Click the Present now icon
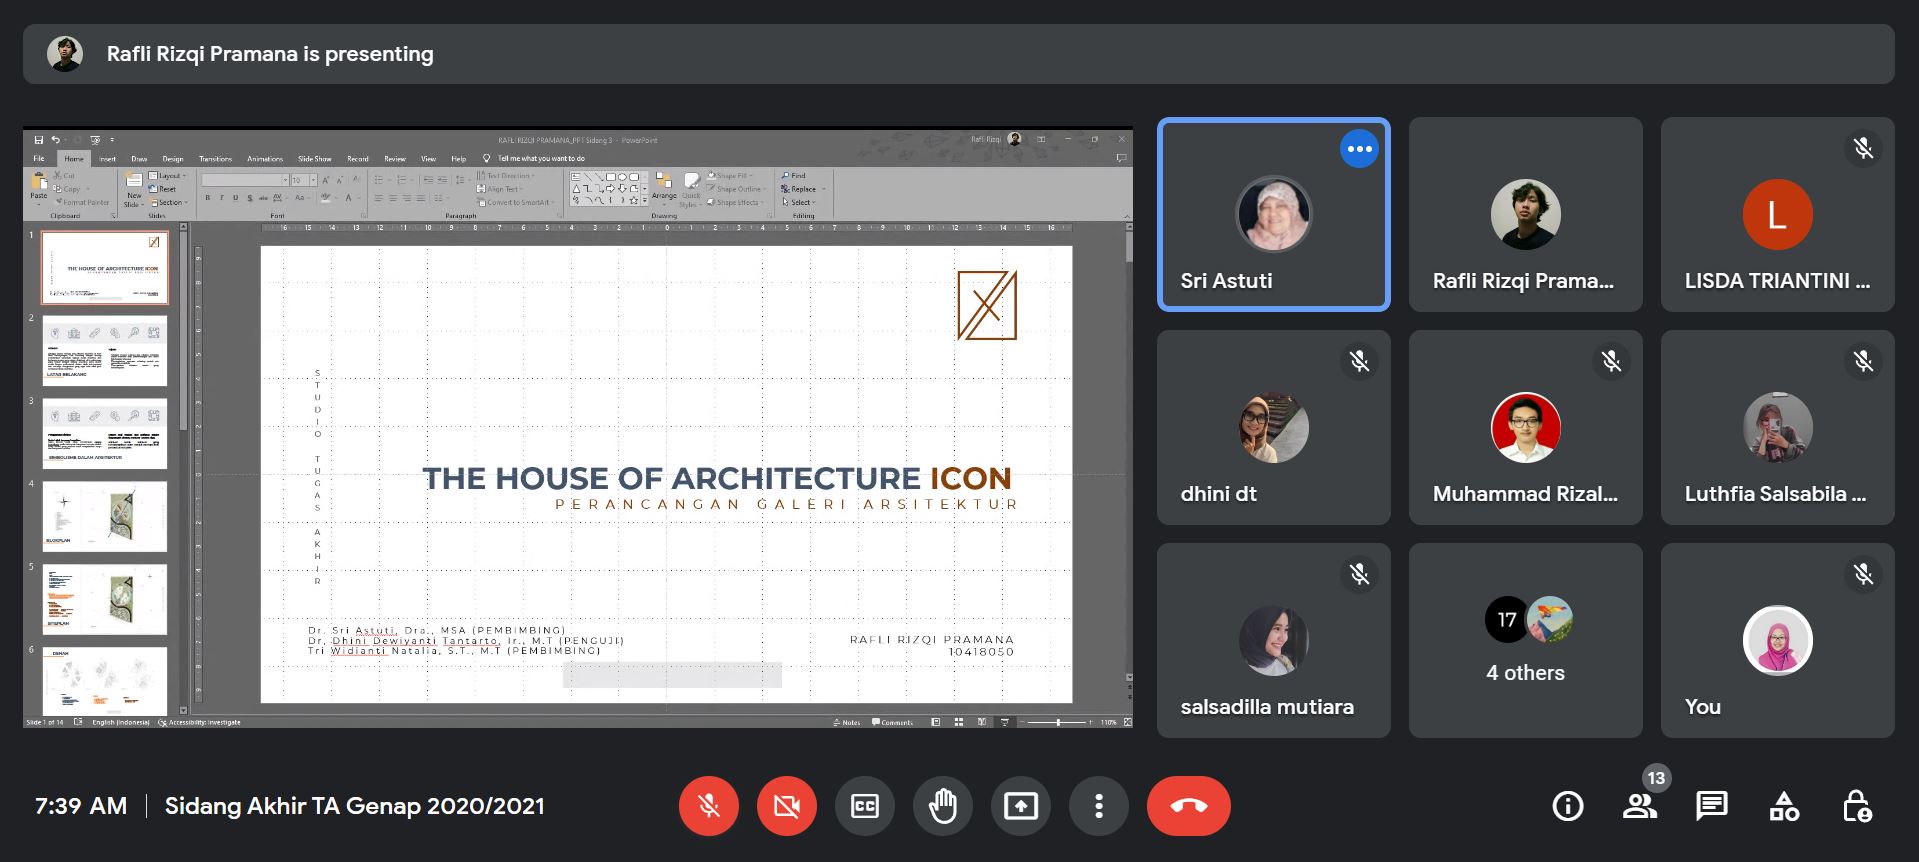Viewport: 1919px width, 862px height. pyautogui.click(x=1020, y=806)
